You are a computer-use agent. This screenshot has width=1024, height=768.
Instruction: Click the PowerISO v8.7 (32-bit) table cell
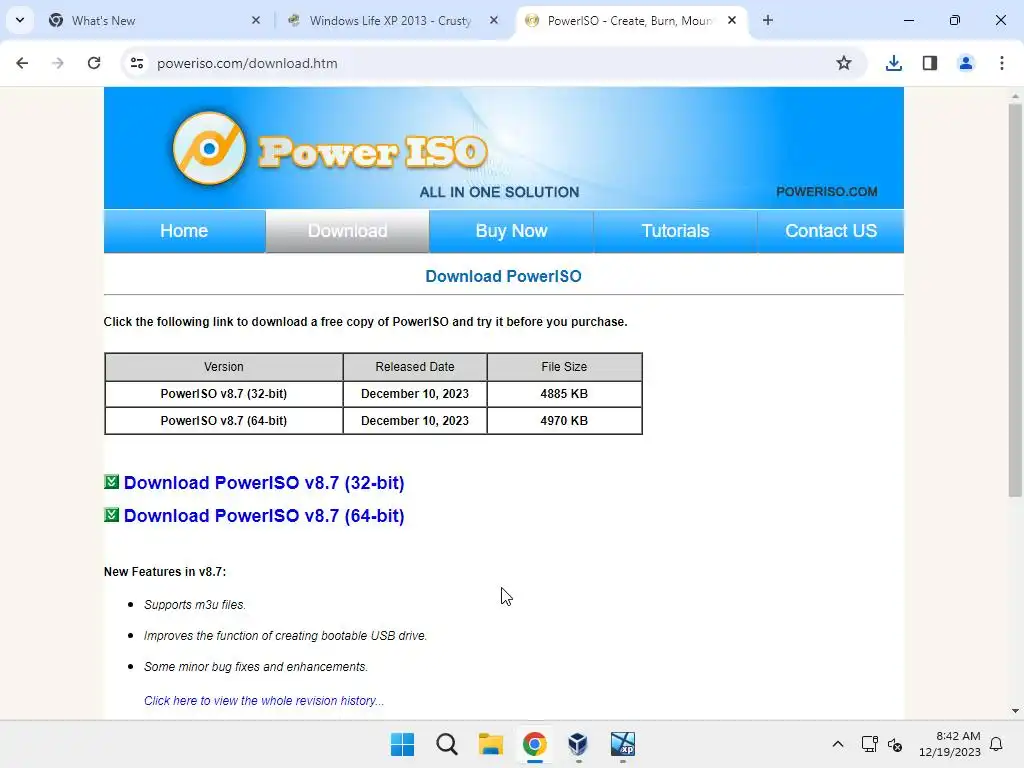(x=224, y=394)
